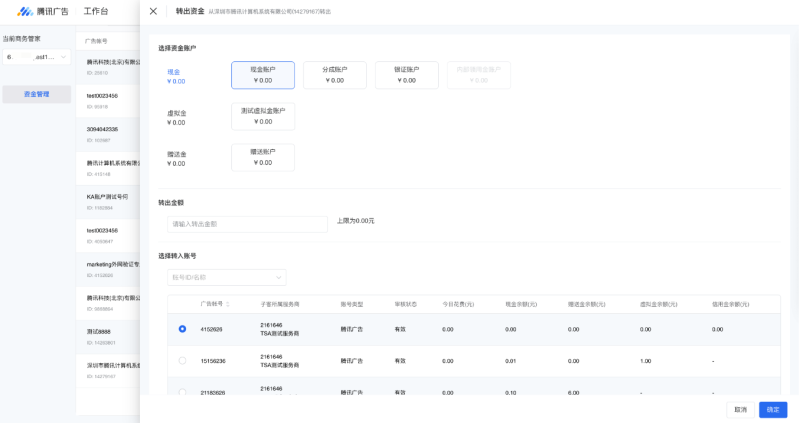Screen dimensions: 800x423
Task: Select the 分成账户 card
Action: [334, 75]
